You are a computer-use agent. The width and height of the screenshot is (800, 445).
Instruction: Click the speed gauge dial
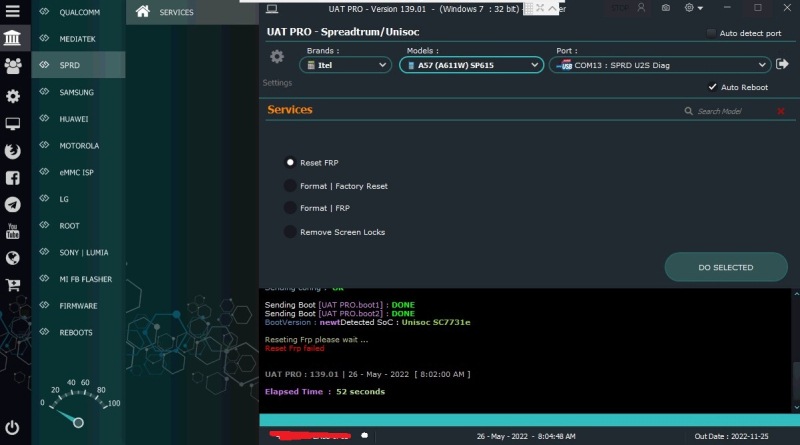point(78,404)
